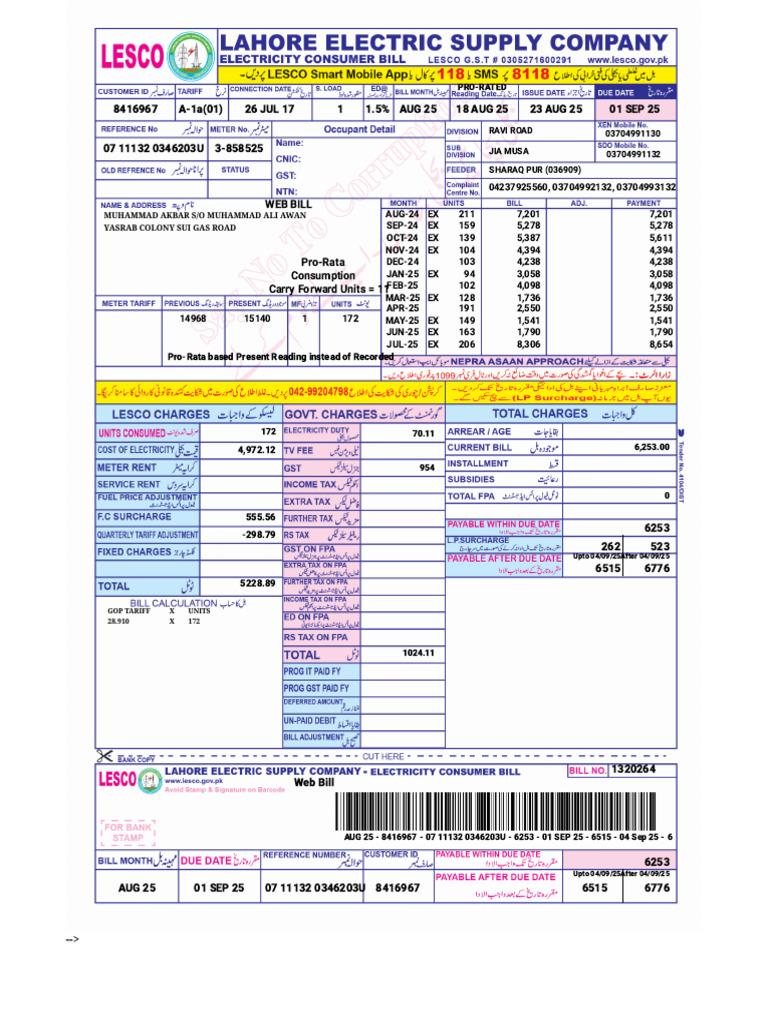The height and width of the screenshot is (1024, 768).
Task: Click 'JUL-25' payment value '8,654'
Action: [x=661, y=344]
